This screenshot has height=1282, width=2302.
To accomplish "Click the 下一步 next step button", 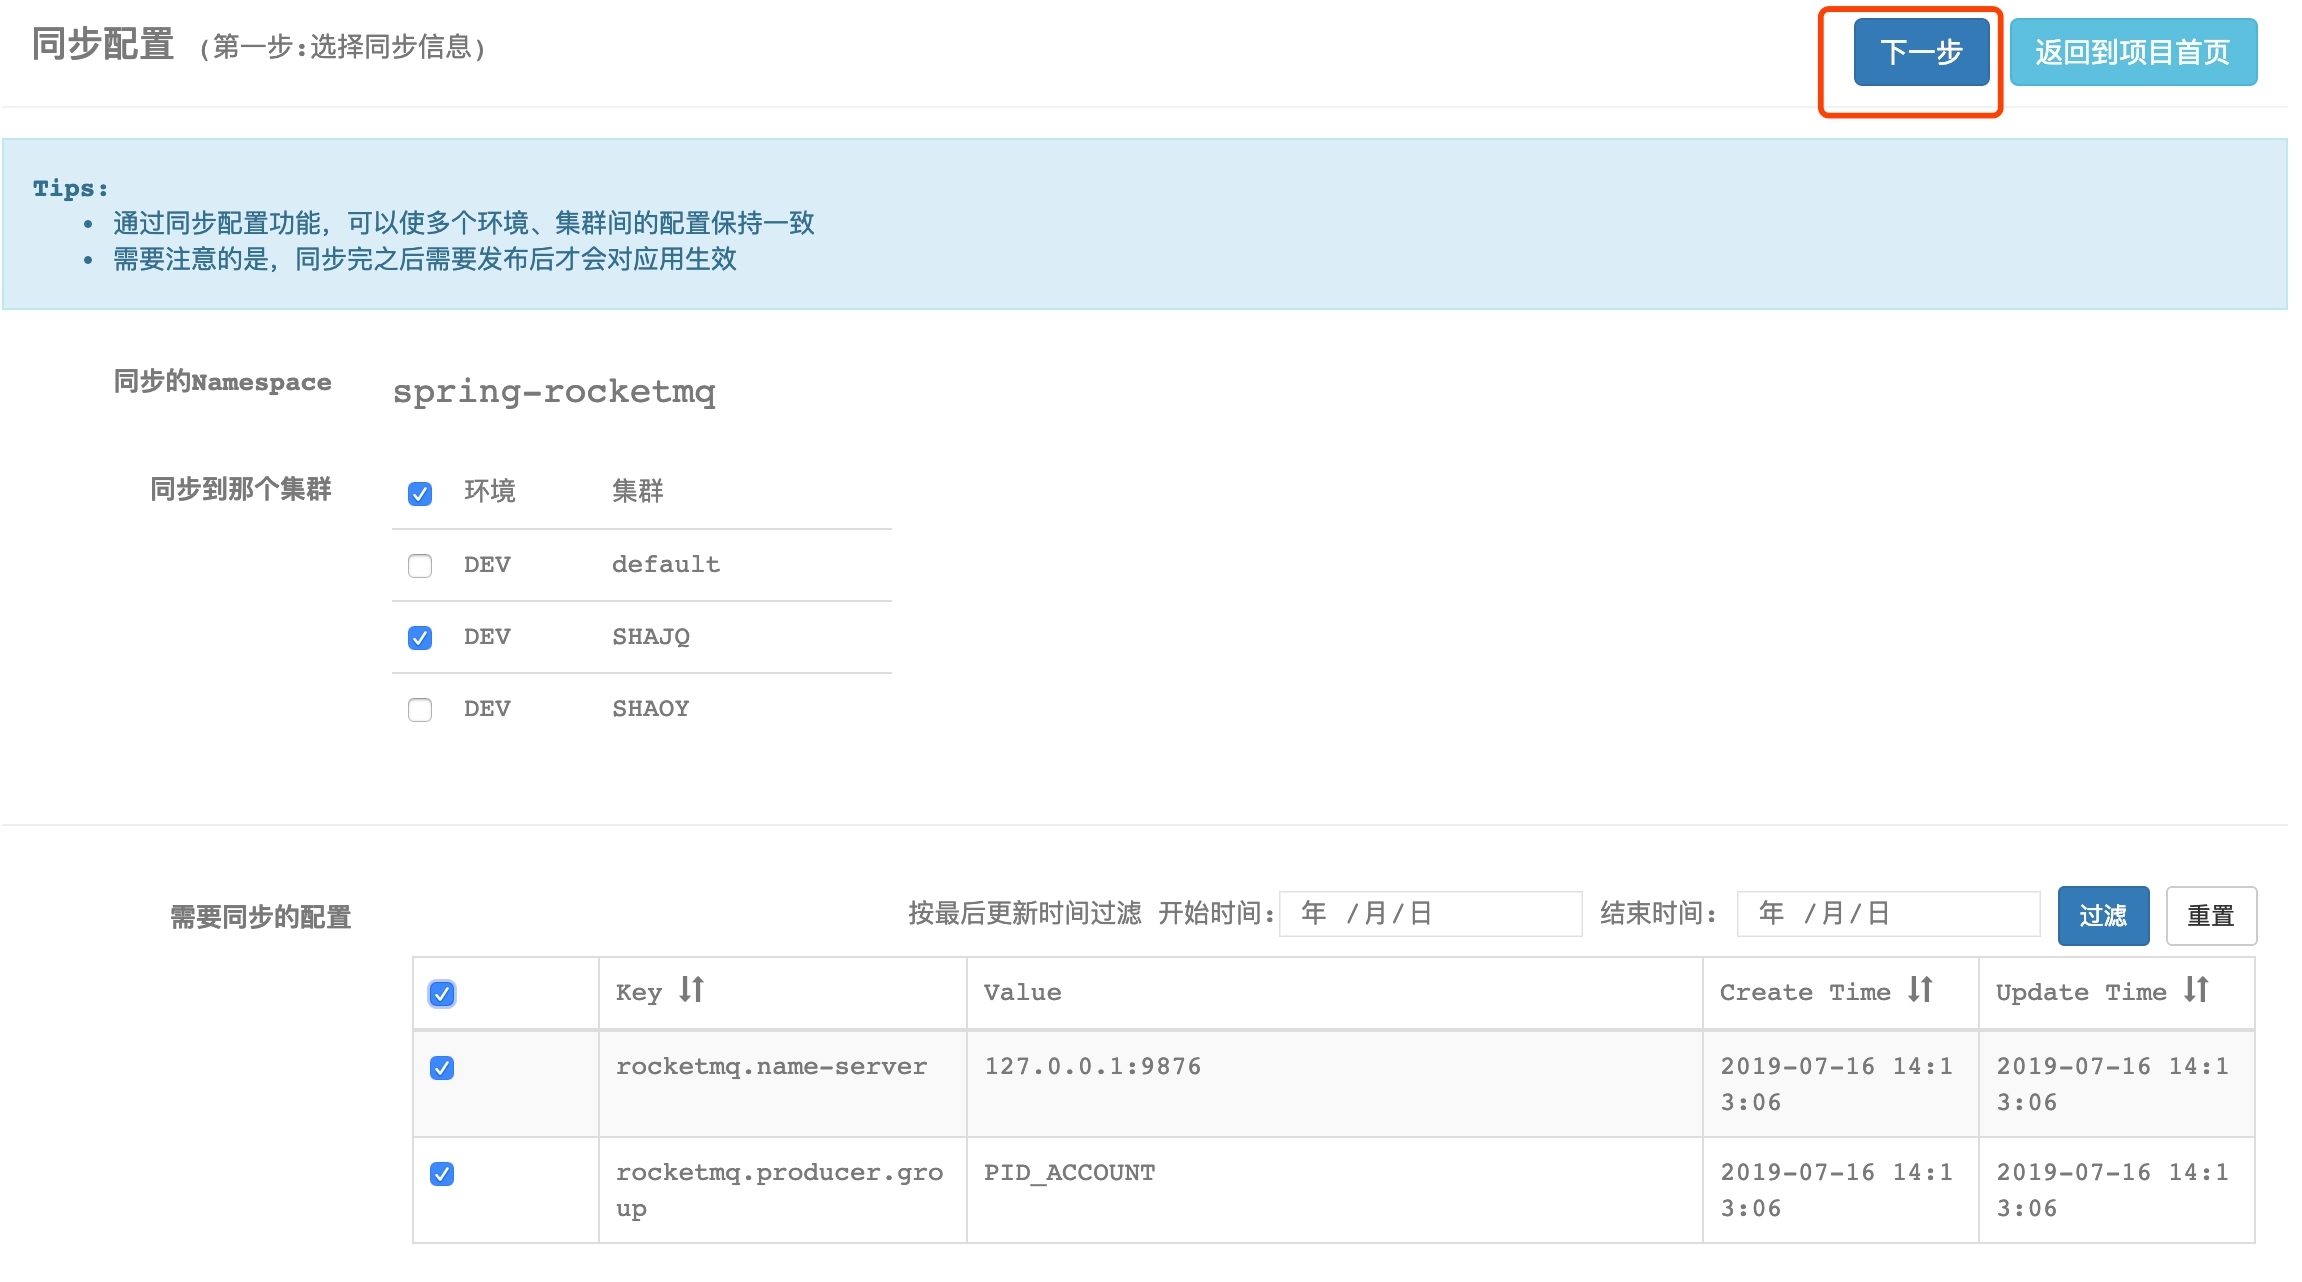I will click(x=1921, y=52).
